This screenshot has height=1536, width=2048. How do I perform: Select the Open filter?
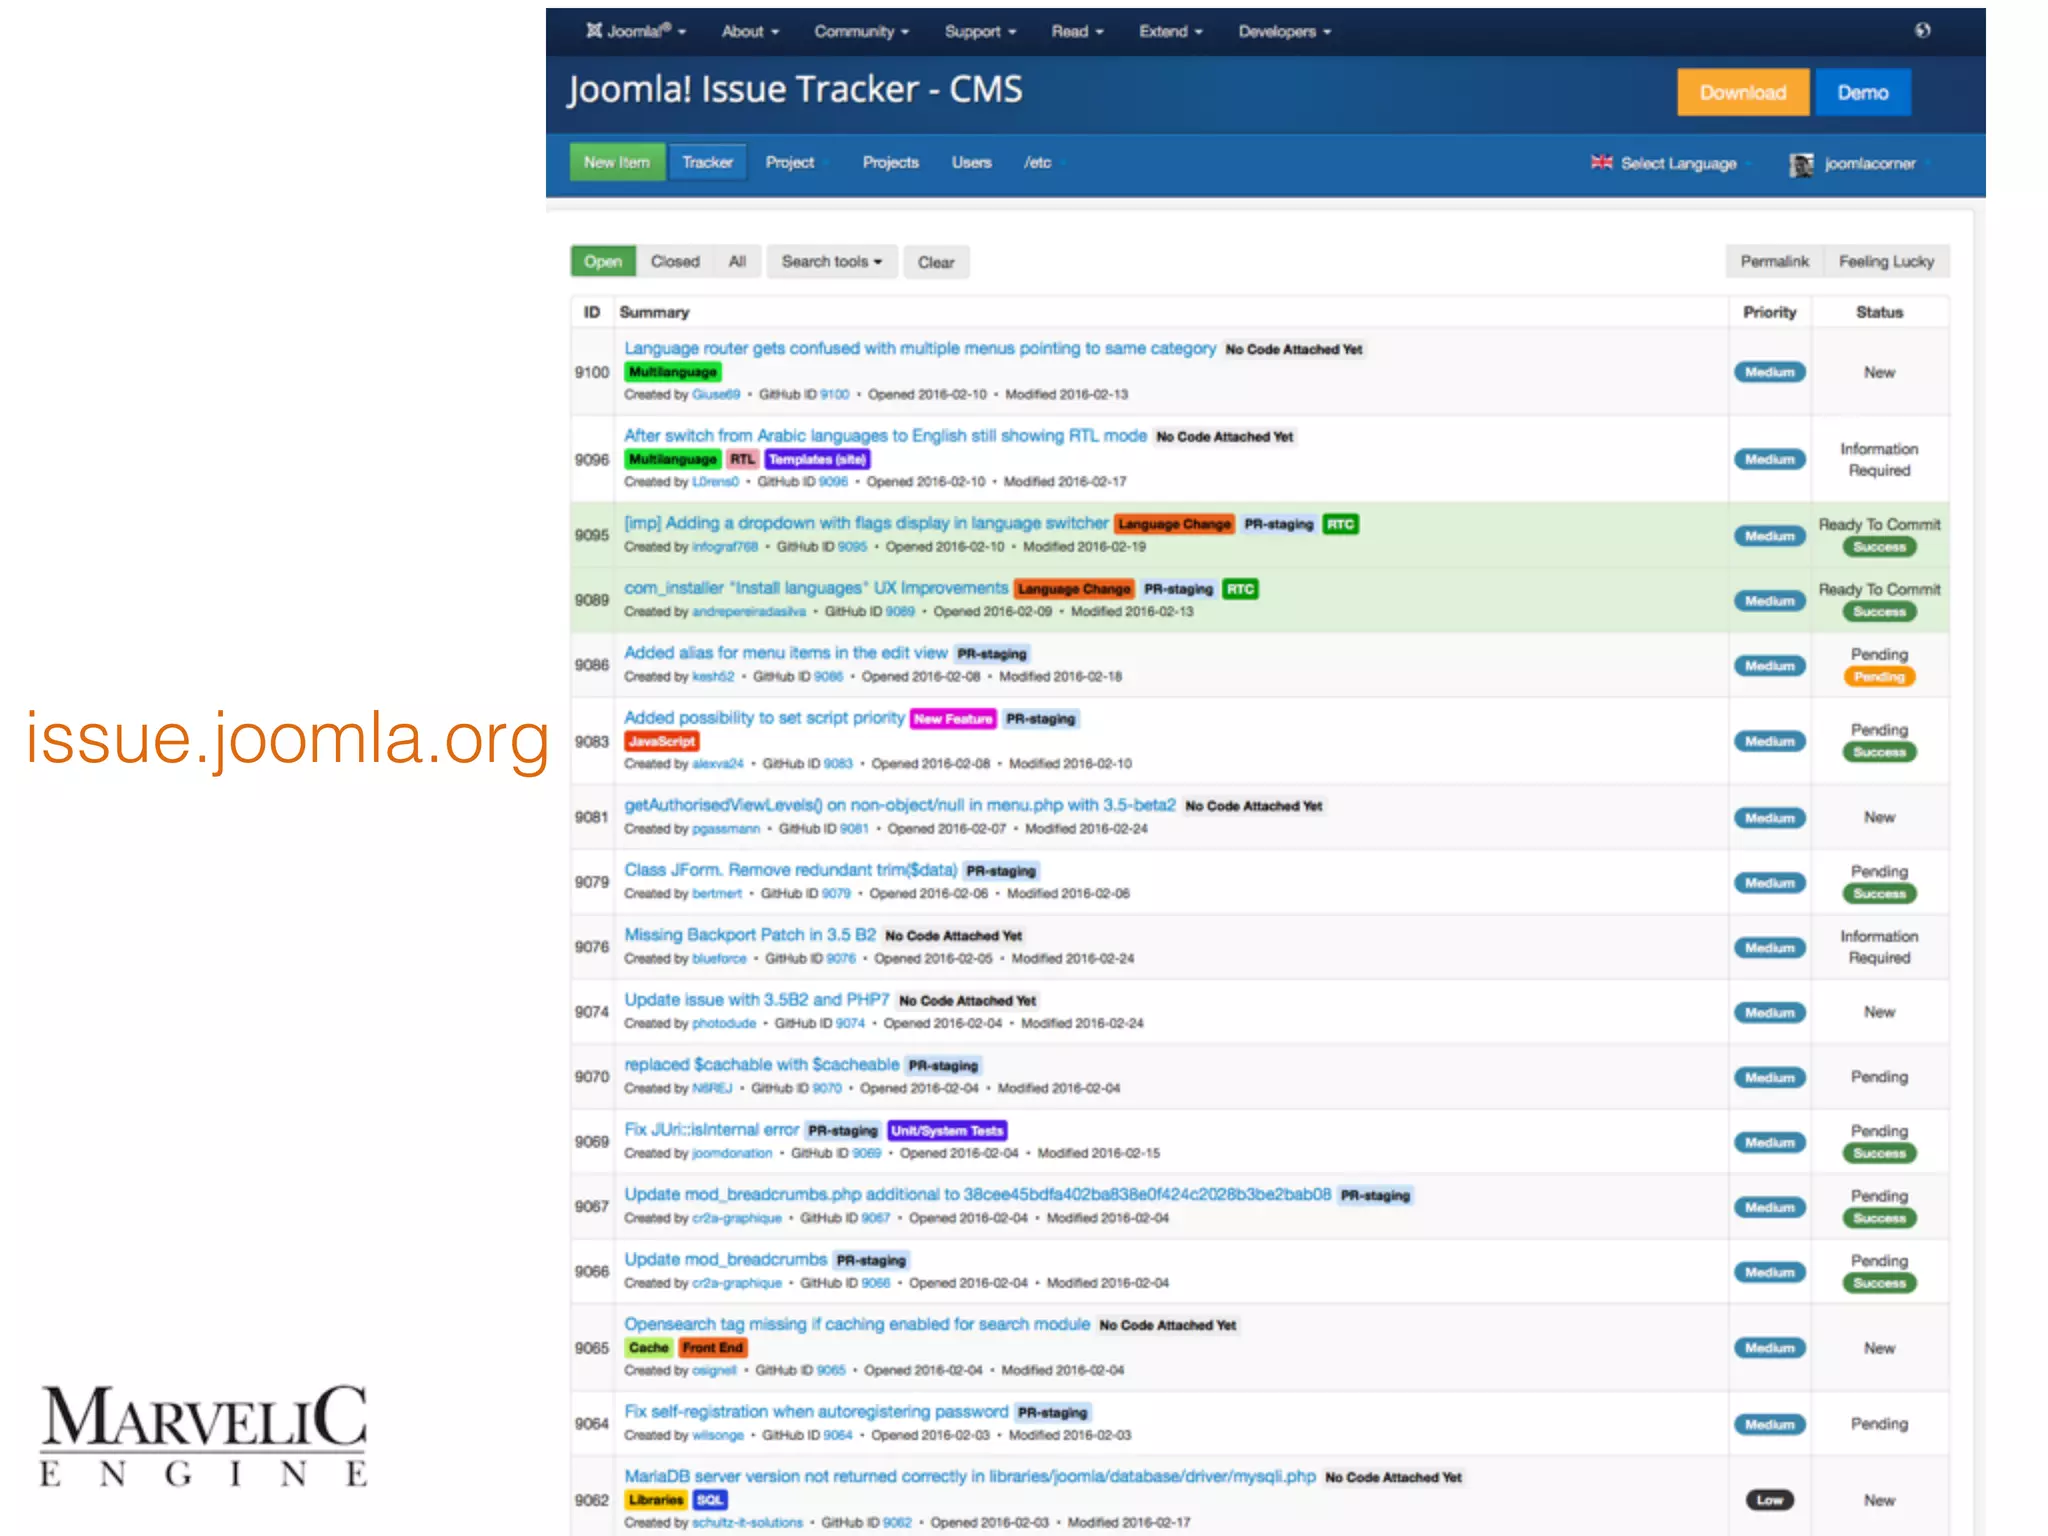click(603, 262)
